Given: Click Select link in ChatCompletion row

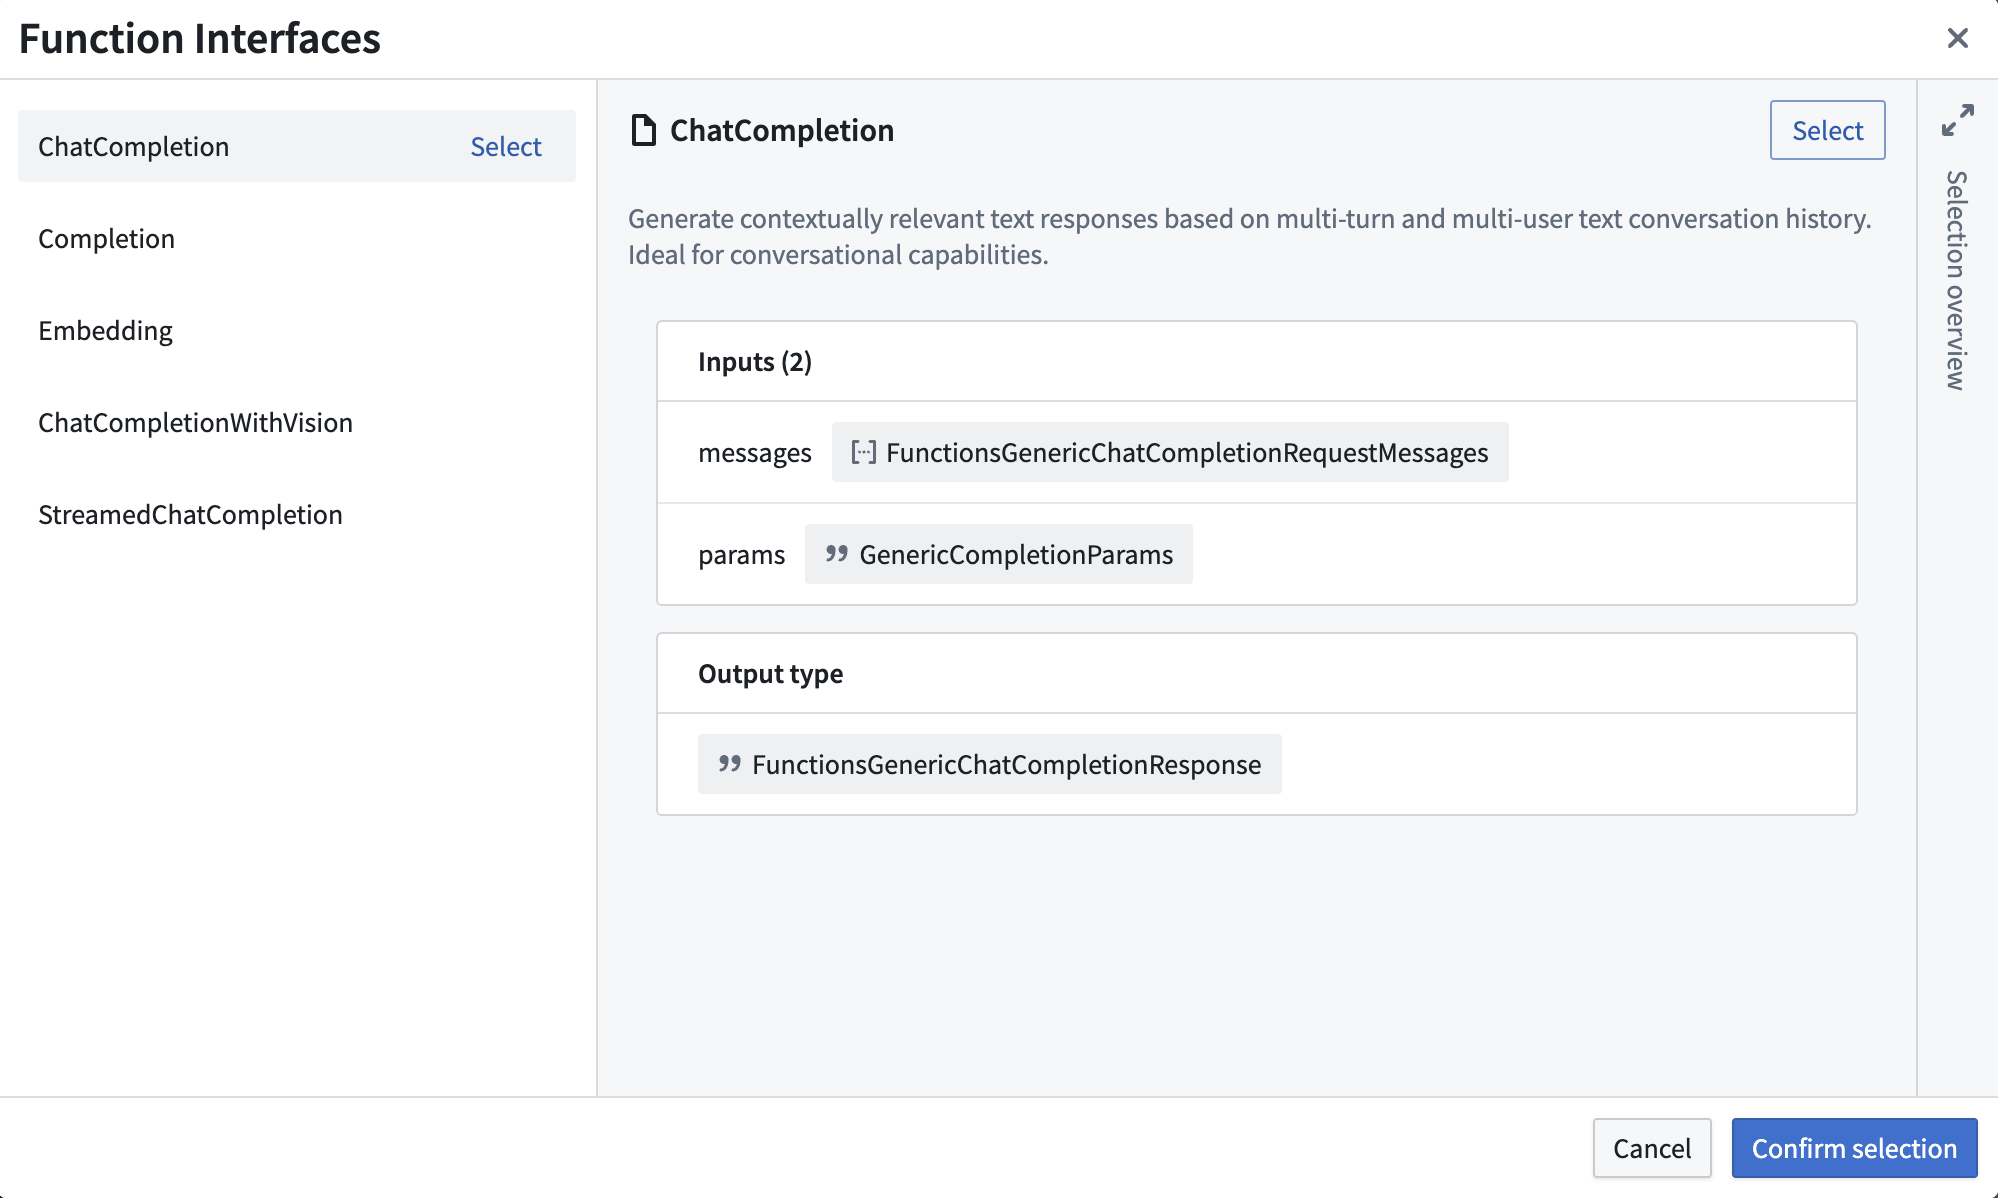Looking at the screenshot, I should pyautogui.click(x=506, y=146).
